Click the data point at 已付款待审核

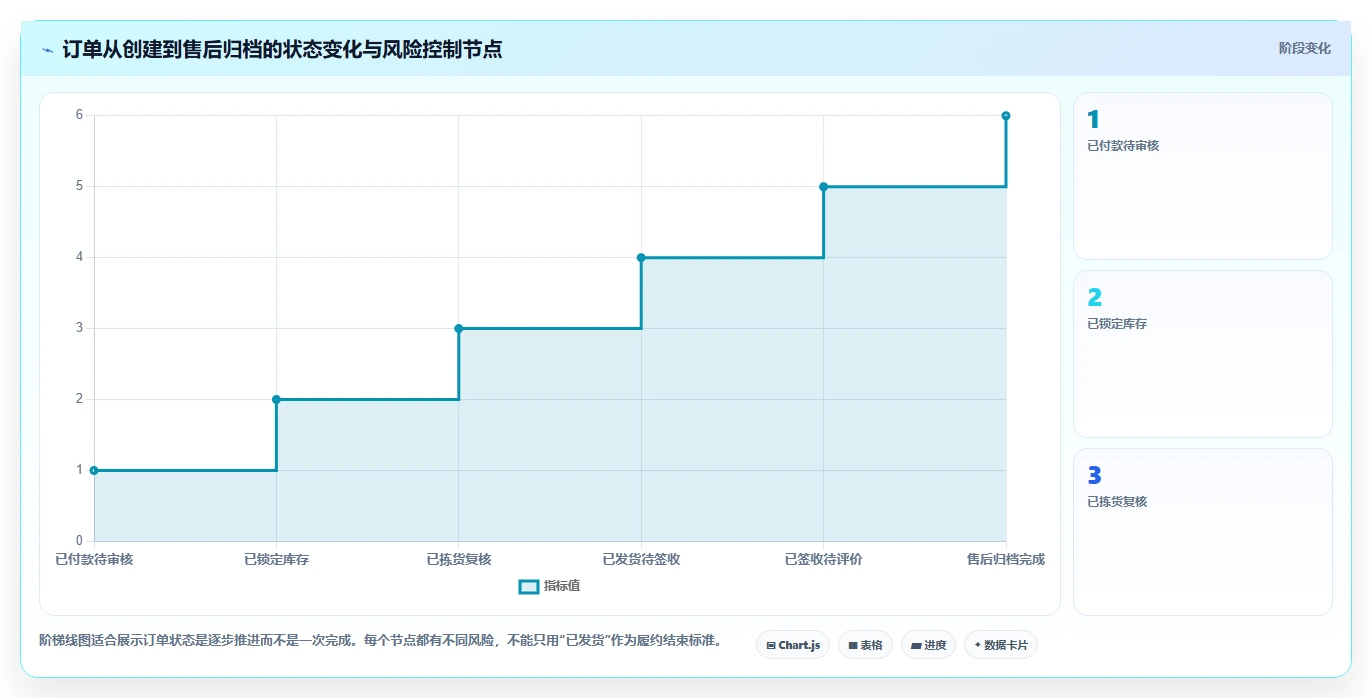[94, 470]
